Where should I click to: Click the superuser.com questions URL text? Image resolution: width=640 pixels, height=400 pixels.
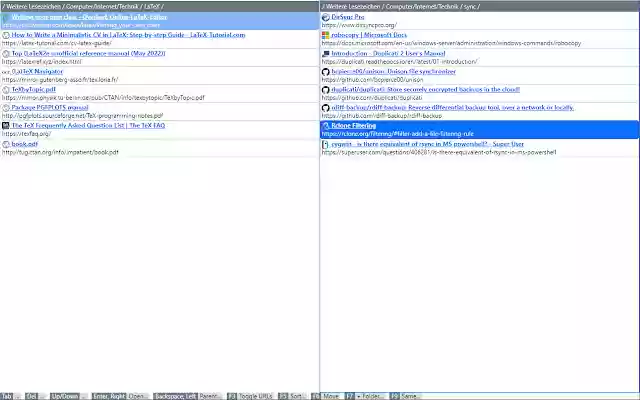[439, 152]
